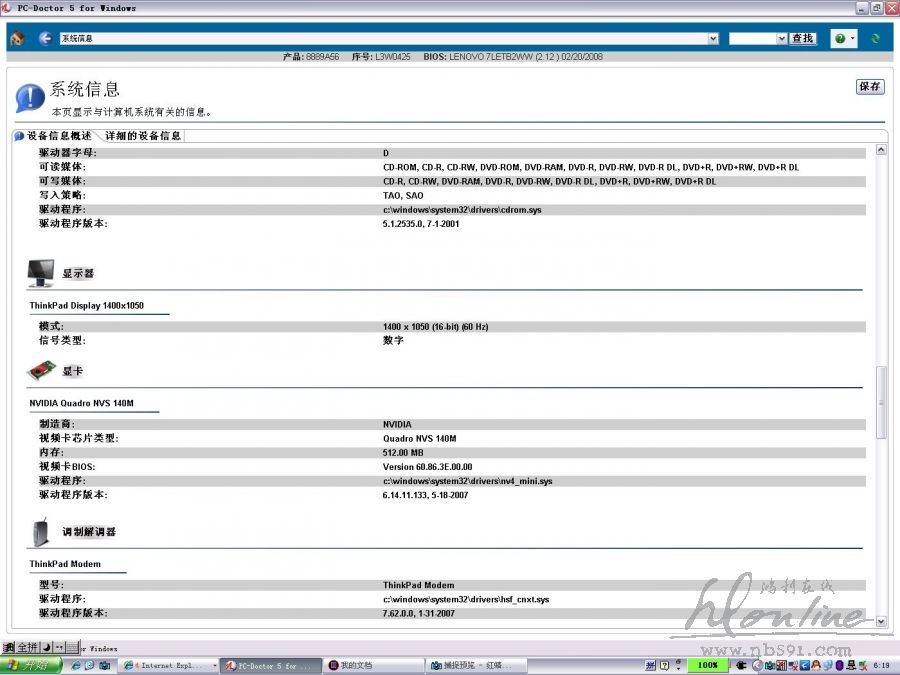The width and height of the screenshot is (900, 675).
Task: Click the search text input field
Action: [x=752, y=38]
